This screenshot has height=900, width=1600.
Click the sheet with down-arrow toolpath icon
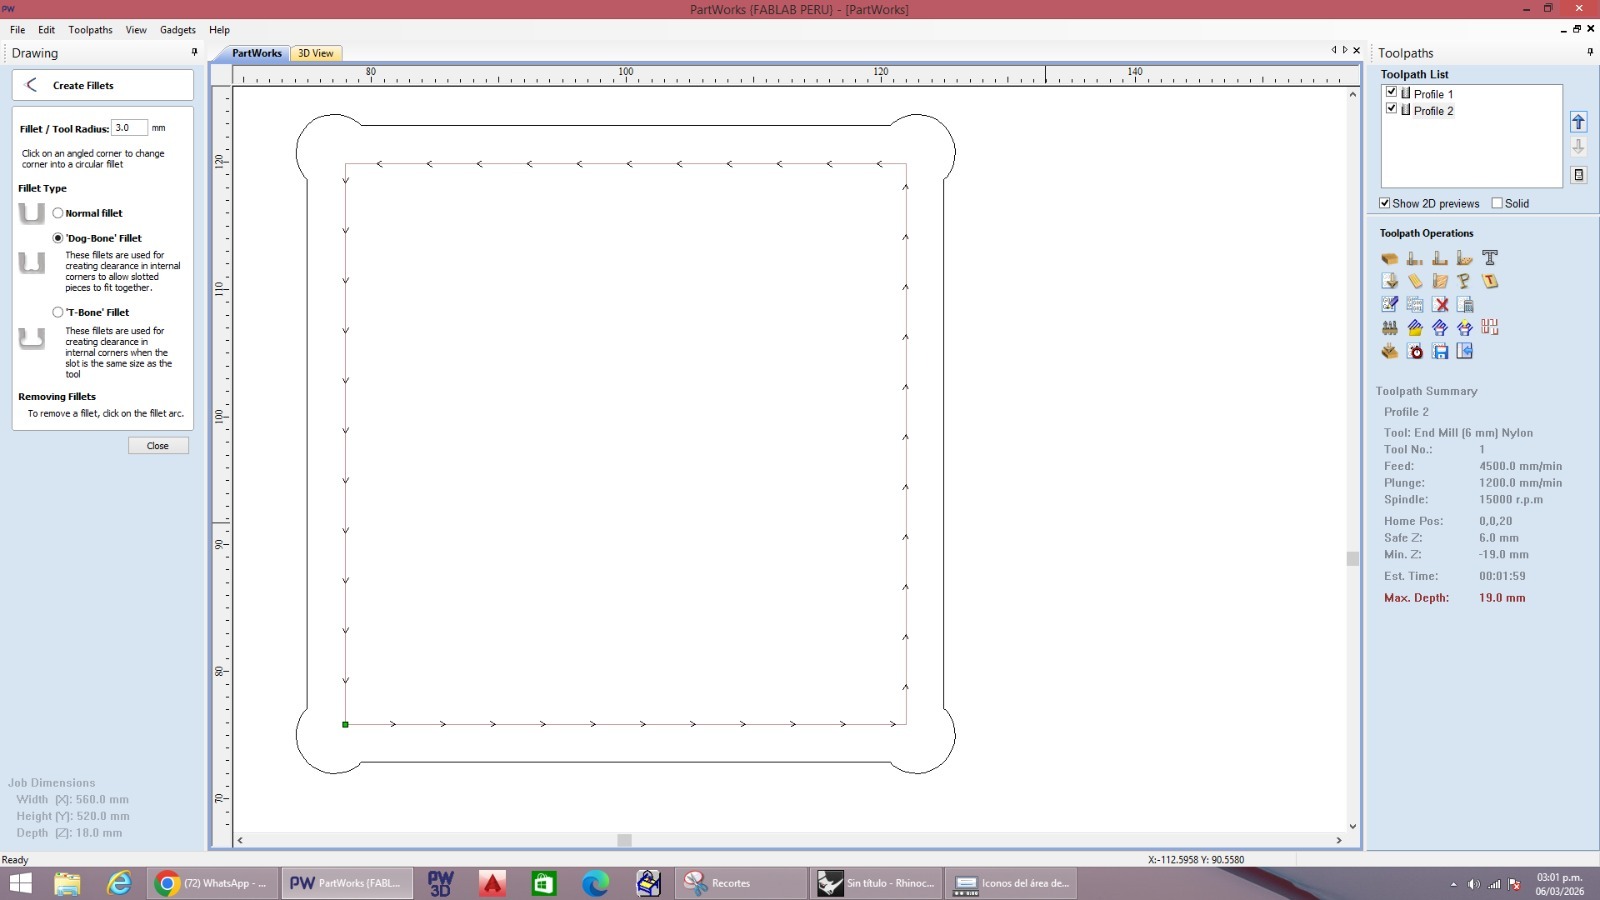coord(1390,281)
